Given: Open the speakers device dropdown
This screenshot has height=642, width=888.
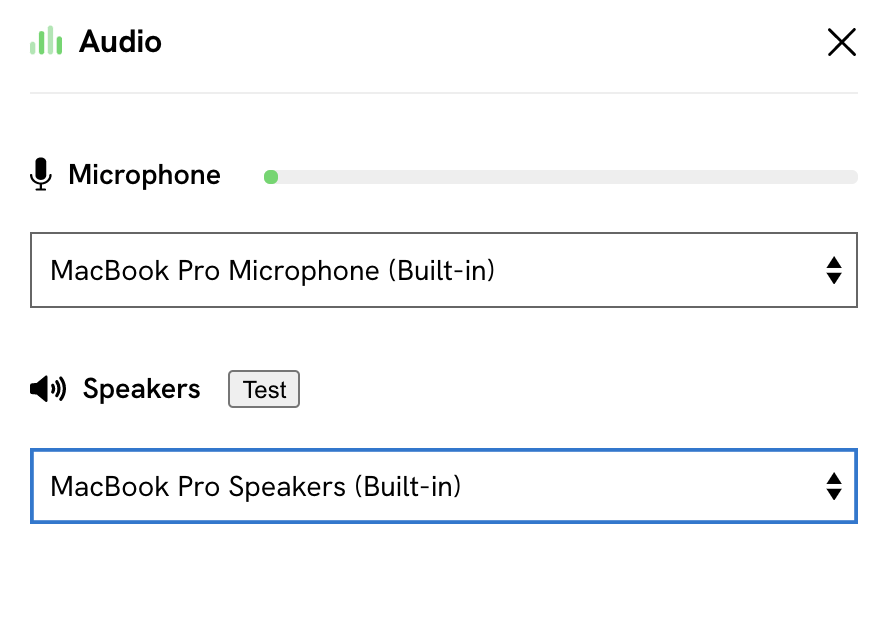Looking at the screenshot, I should [444, 486].
